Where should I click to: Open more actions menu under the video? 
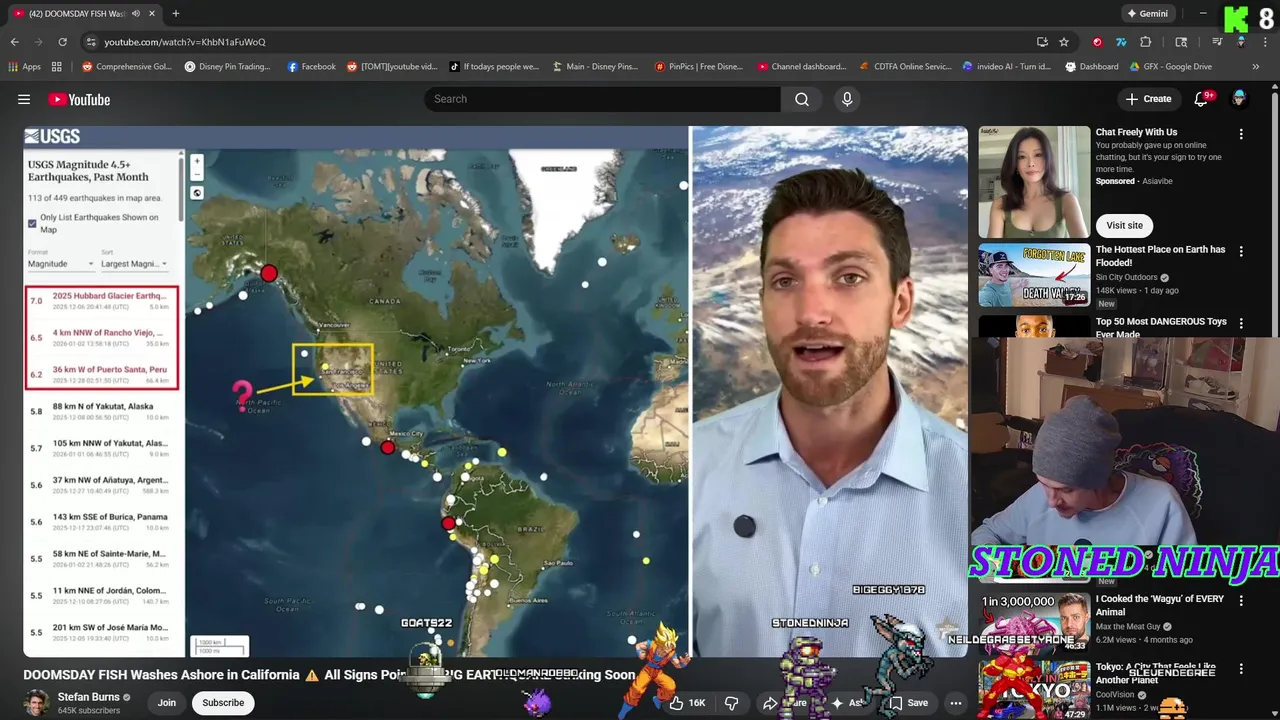(955, 703)
